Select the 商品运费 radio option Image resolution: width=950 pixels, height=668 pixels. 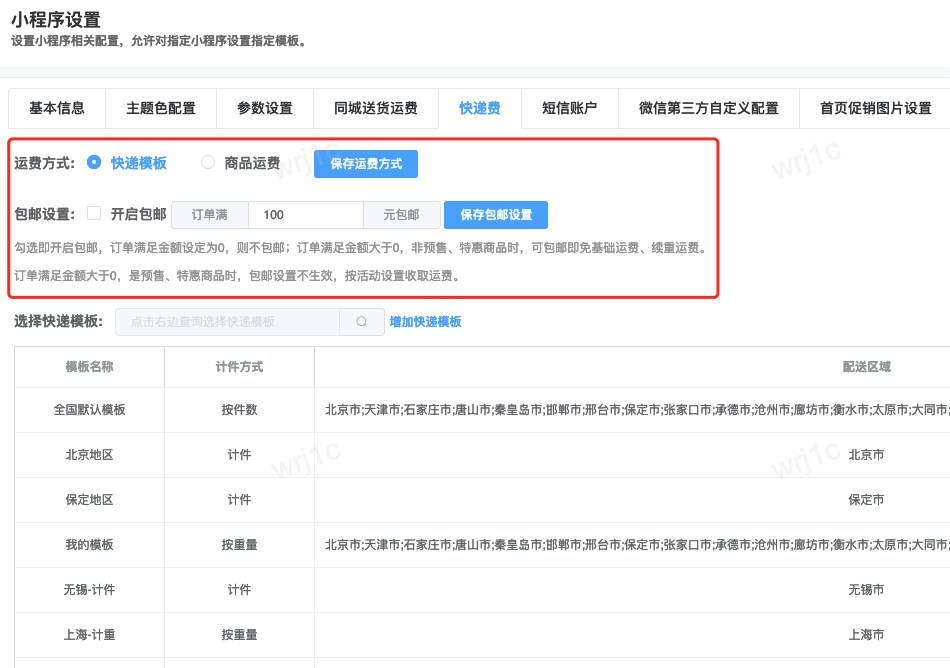point(208,163)
